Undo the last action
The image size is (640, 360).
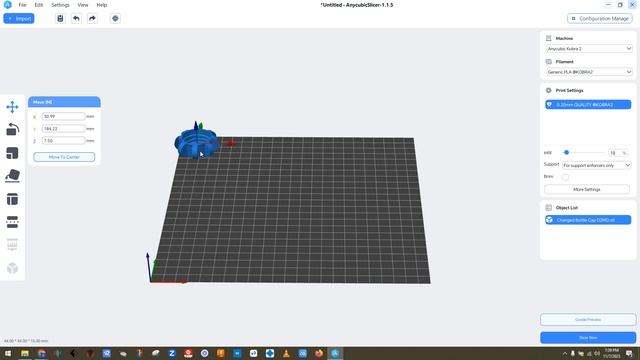pyautogui.click(x=76, y=18)
